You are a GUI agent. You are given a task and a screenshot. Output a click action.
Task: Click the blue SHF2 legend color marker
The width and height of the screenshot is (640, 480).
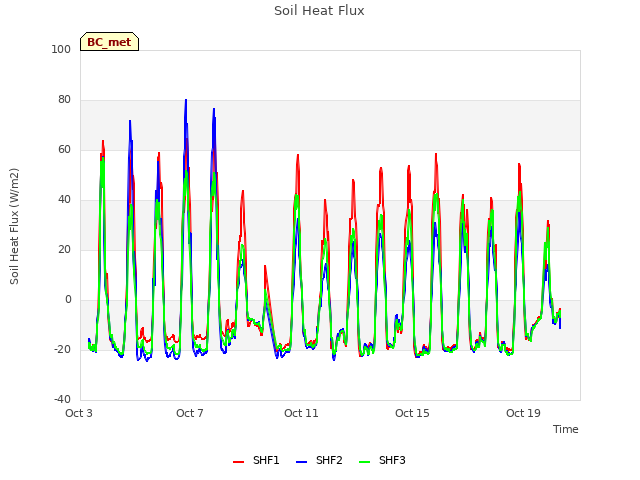point(301,462)
